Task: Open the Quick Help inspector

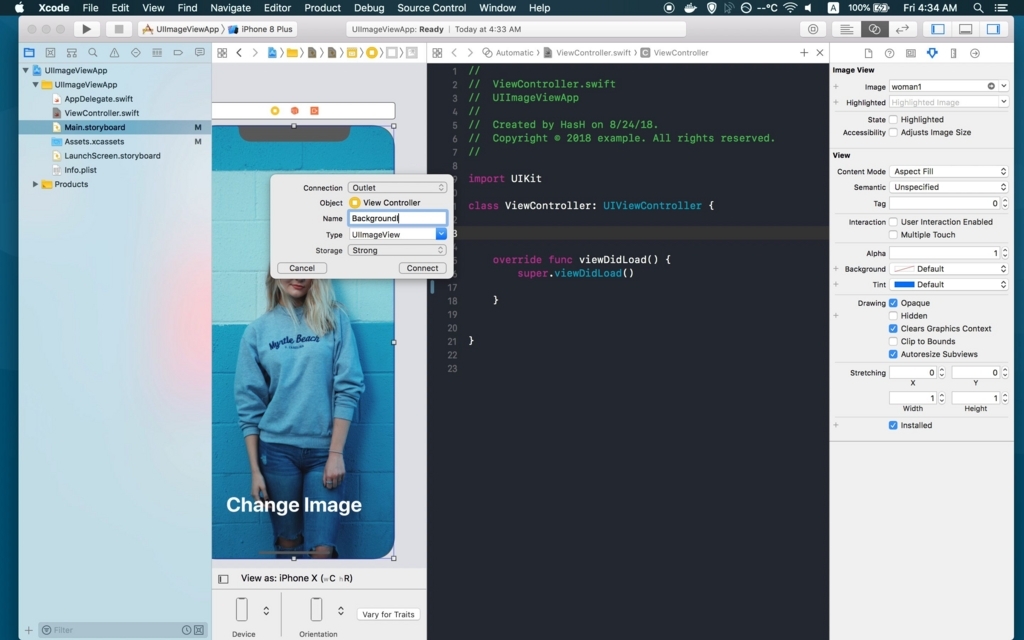Action: 889,53
